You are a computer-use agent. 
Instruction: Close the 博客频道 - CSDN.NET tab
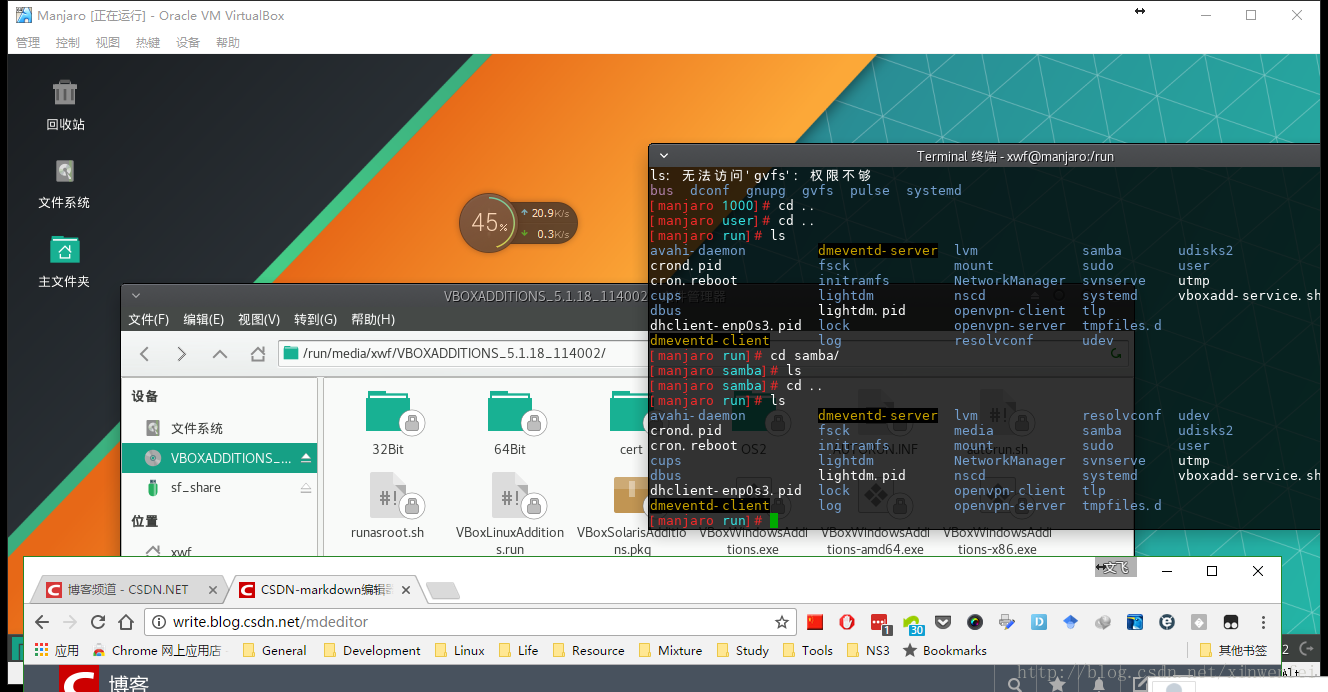[x=211, y=590]
